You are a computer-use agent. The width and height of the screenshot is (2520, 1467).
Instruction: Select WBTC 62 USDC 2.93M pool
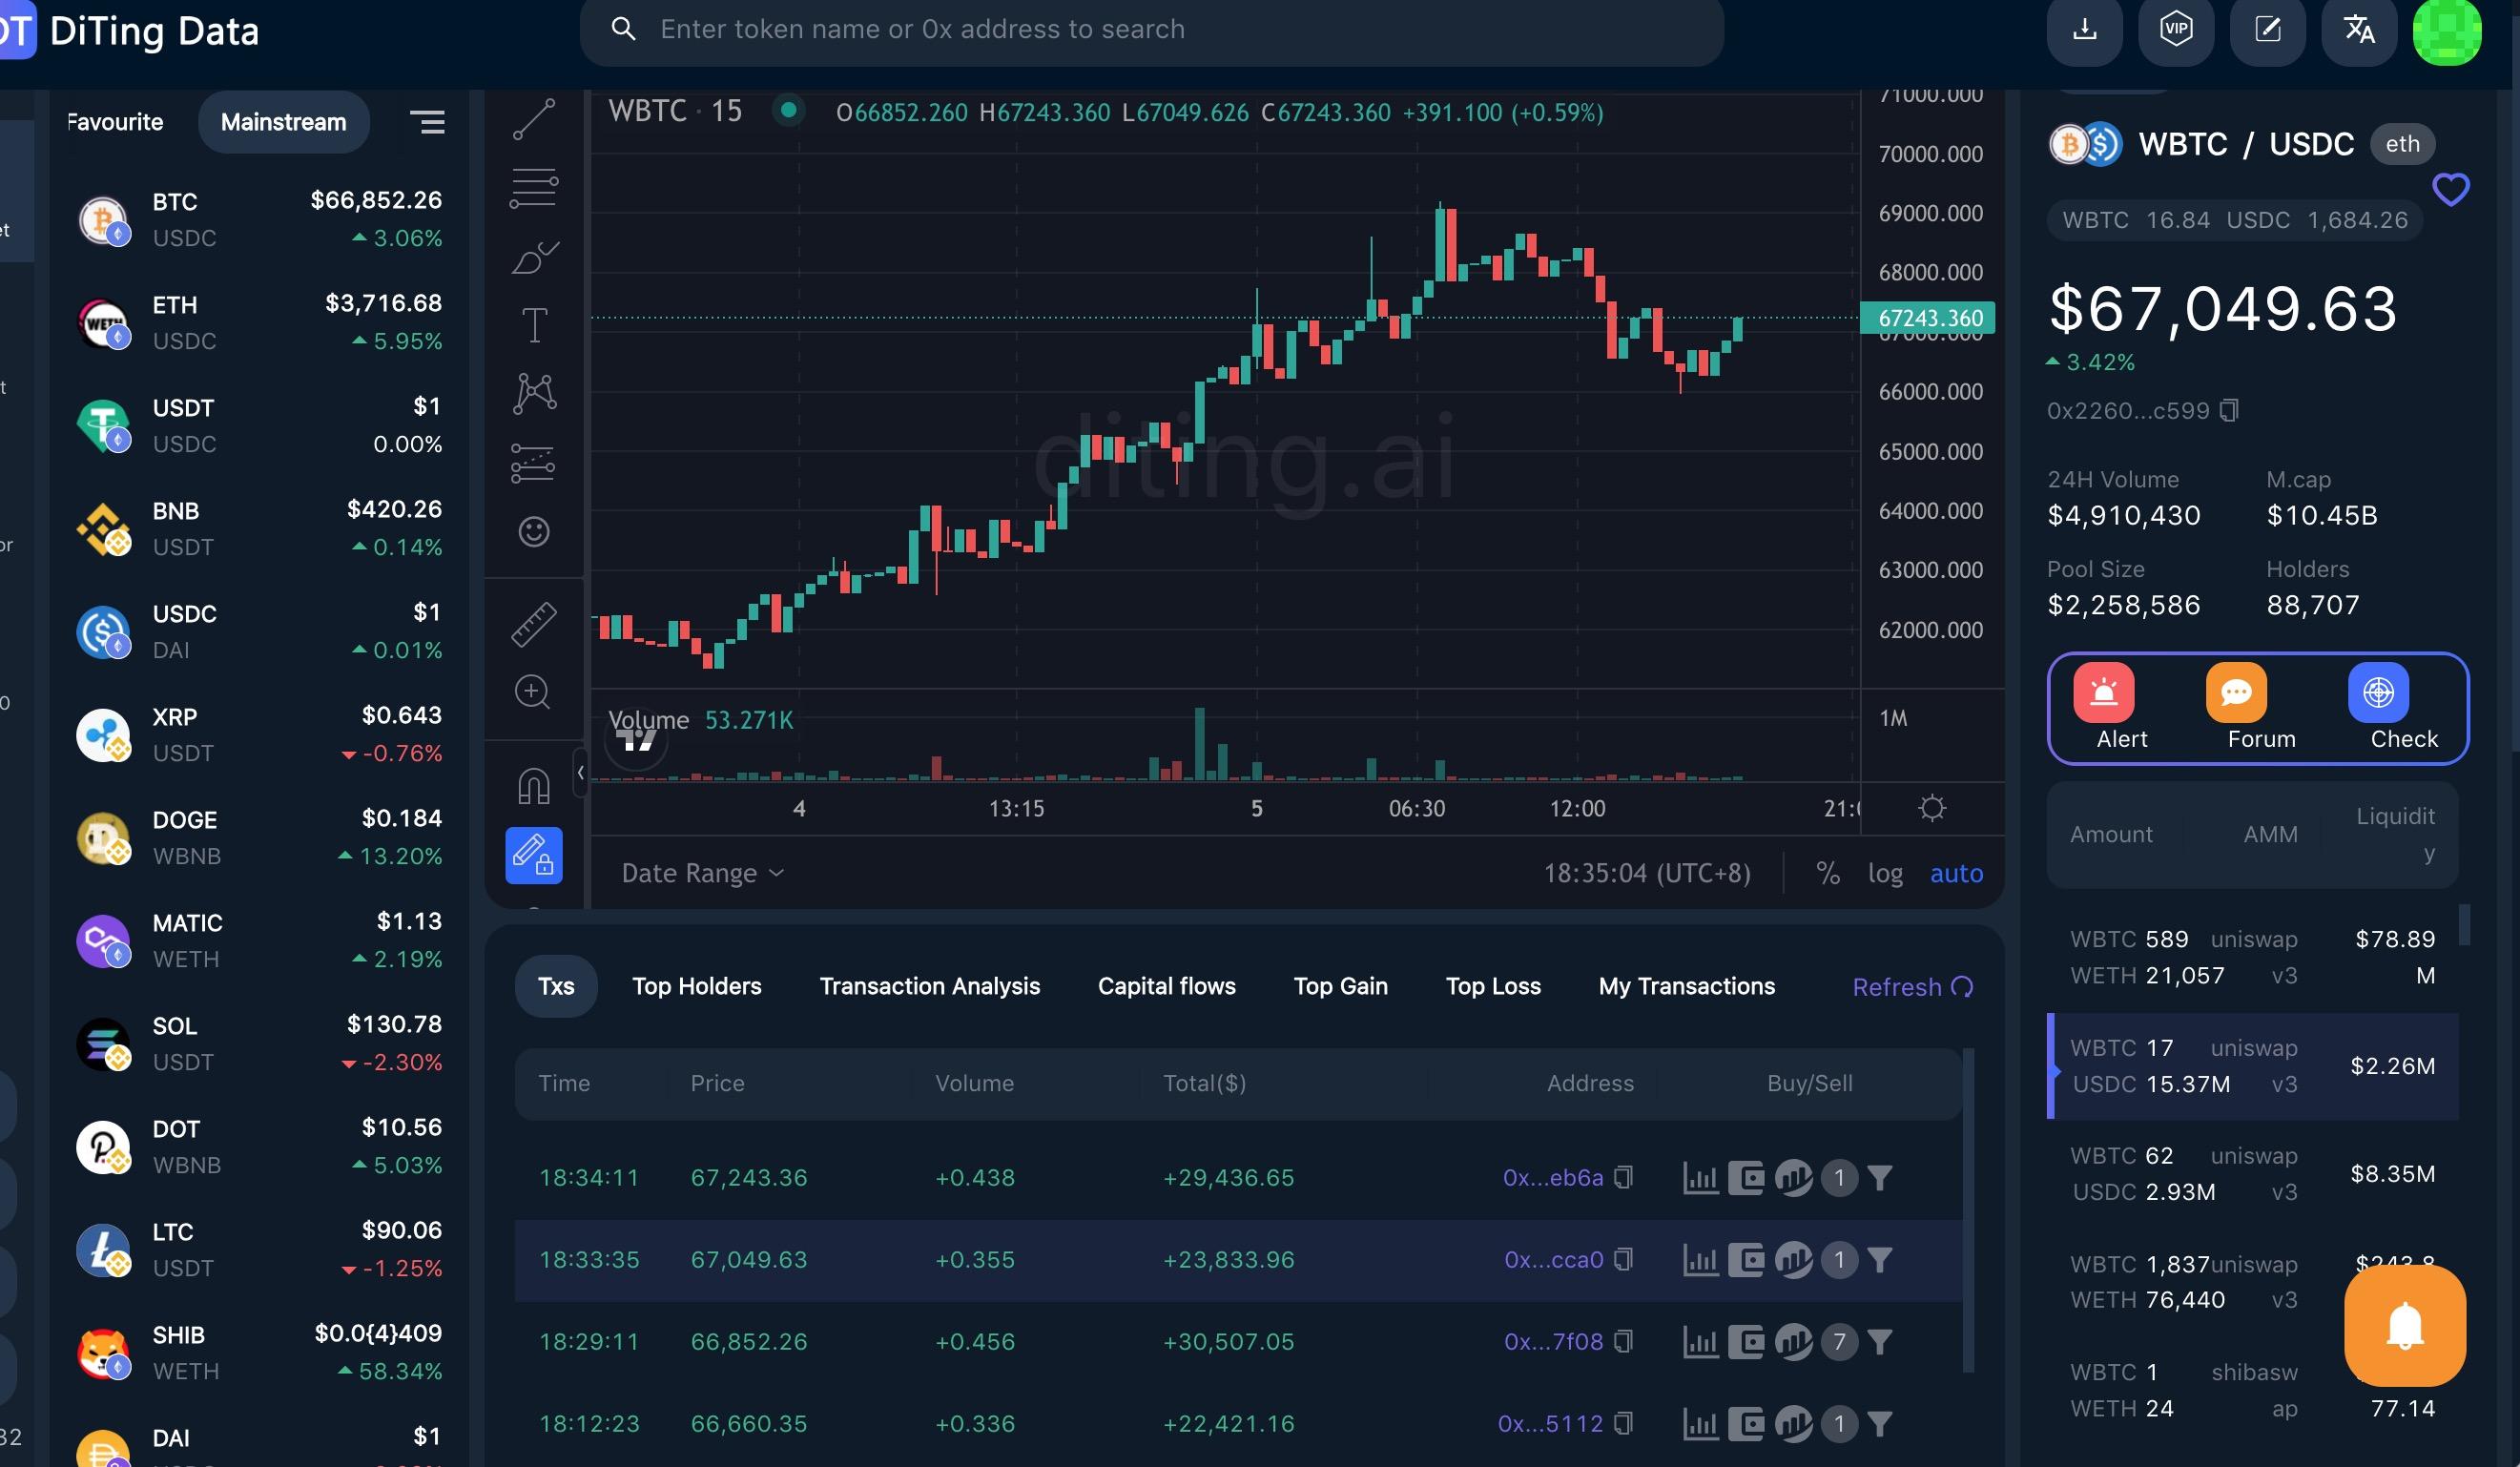[2252, 1173]
